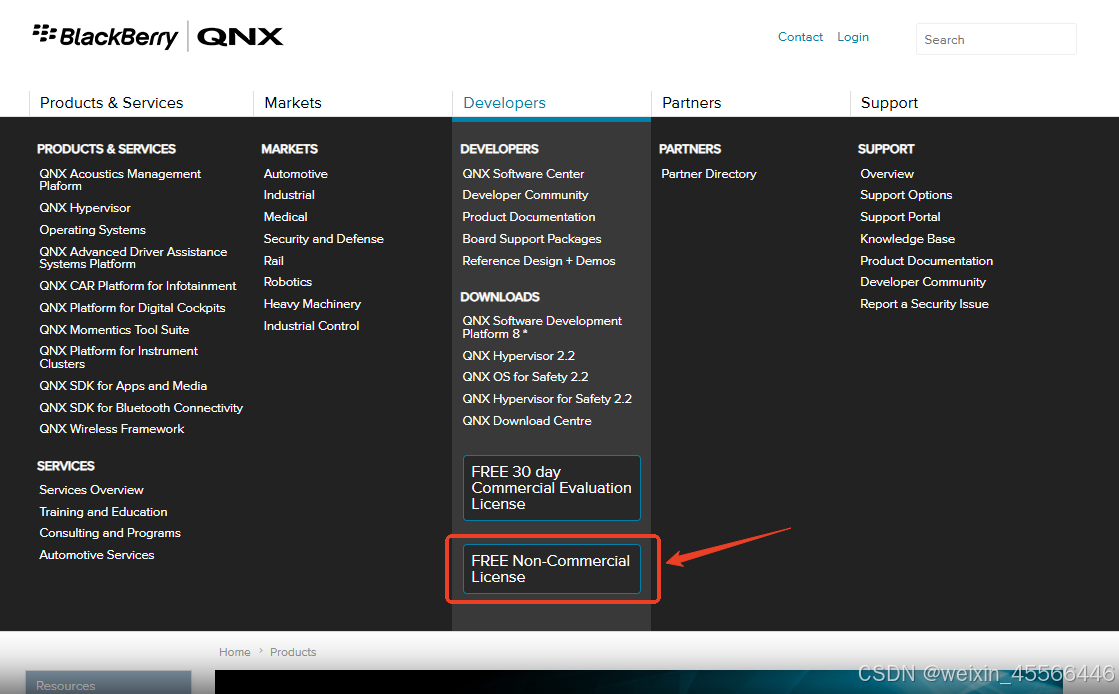Open Knowledge Base
The image size is (1119, 694).
pyautogui.click(x=907, y=238)
